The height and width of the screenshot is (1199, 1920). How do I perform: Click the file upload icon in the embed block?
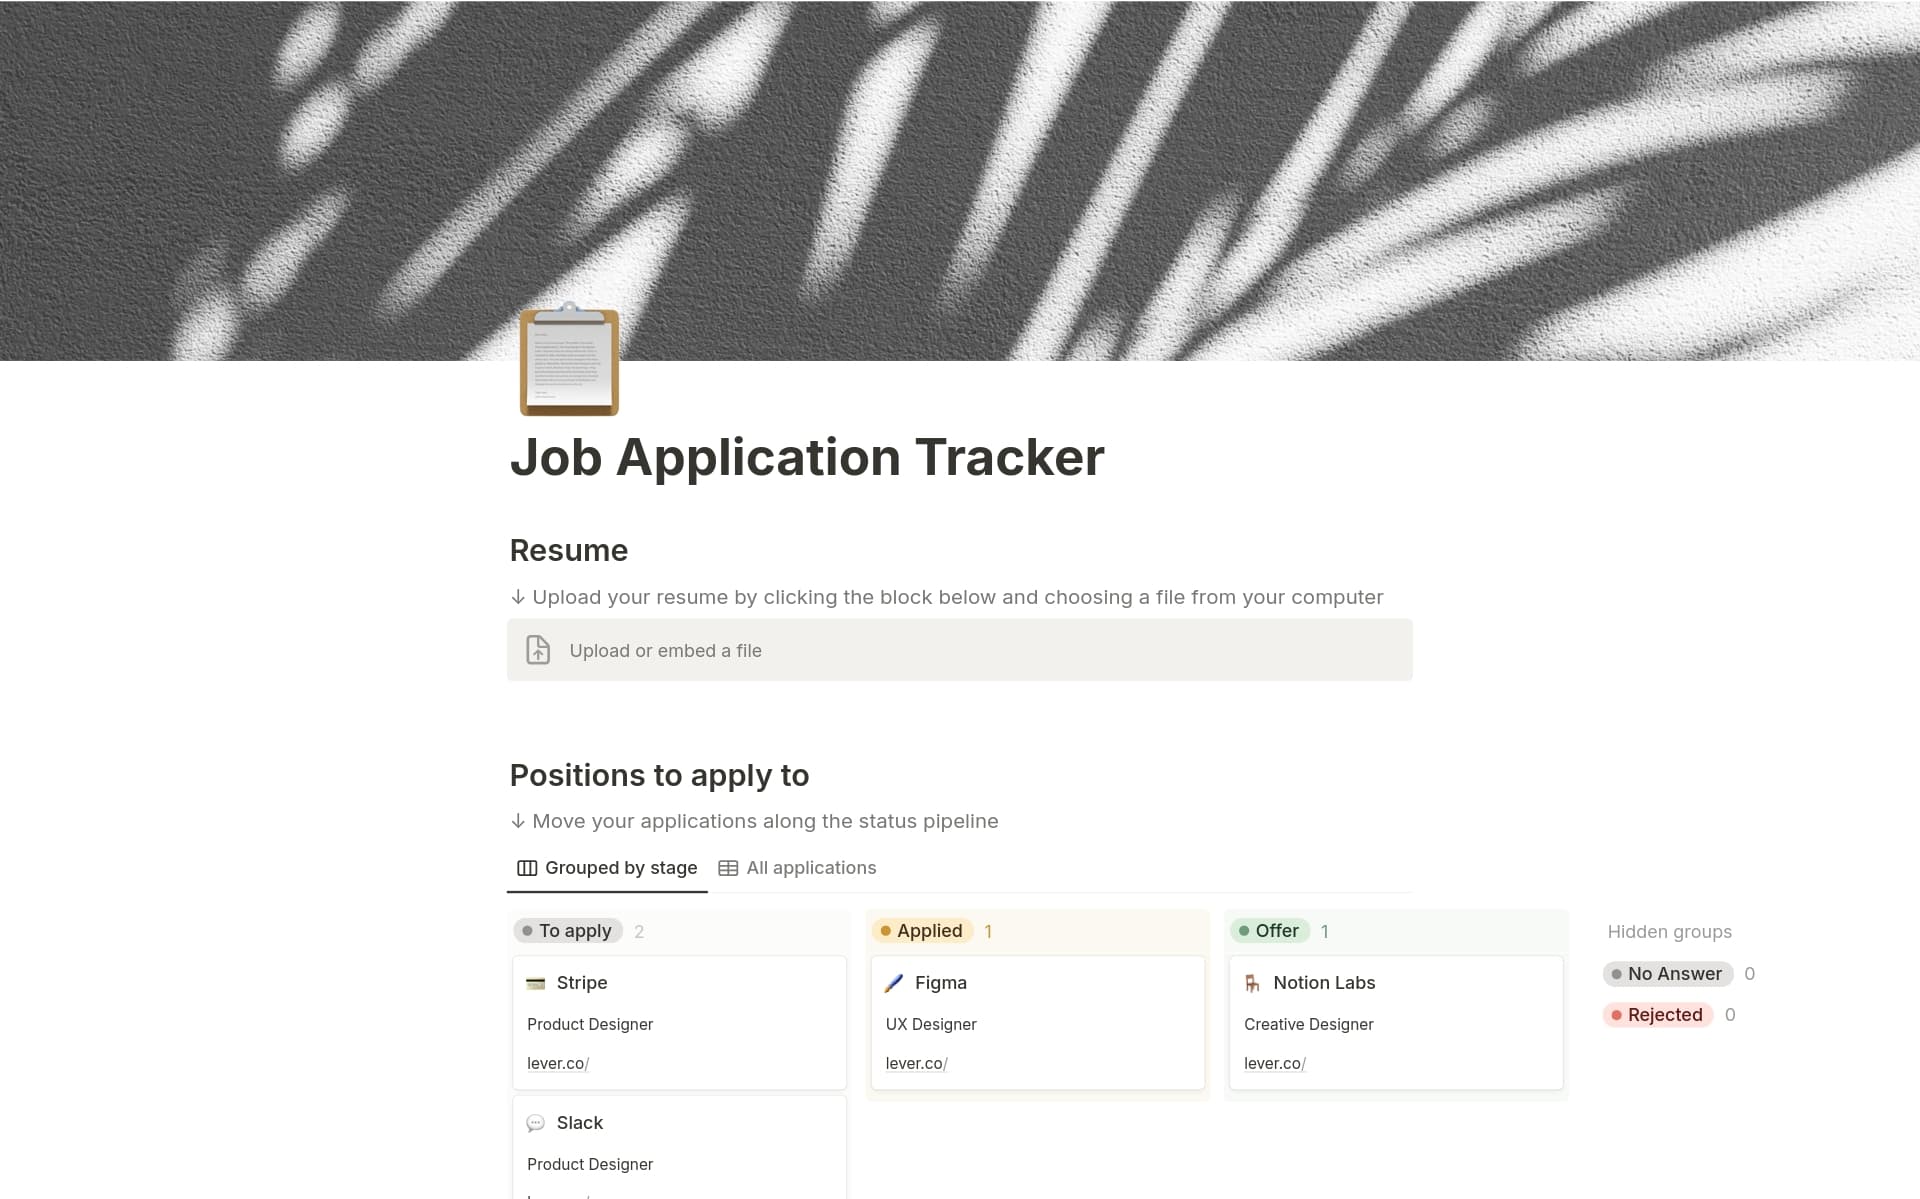coord(538,650)
